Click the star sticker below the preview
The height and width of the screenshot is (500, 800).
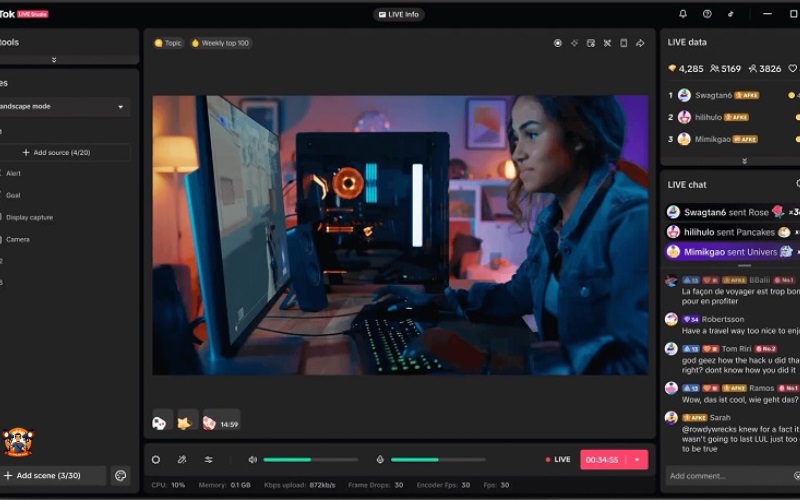[184, 423]
